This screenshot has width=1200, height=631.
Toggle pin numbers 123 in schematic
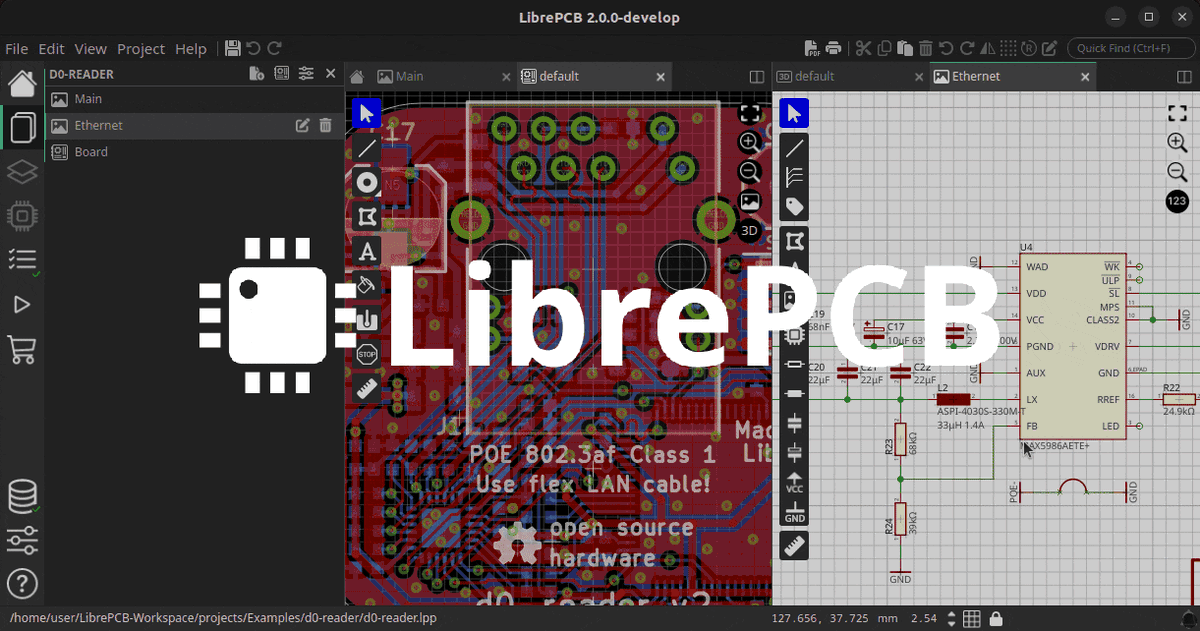(x=1178, y=202)
